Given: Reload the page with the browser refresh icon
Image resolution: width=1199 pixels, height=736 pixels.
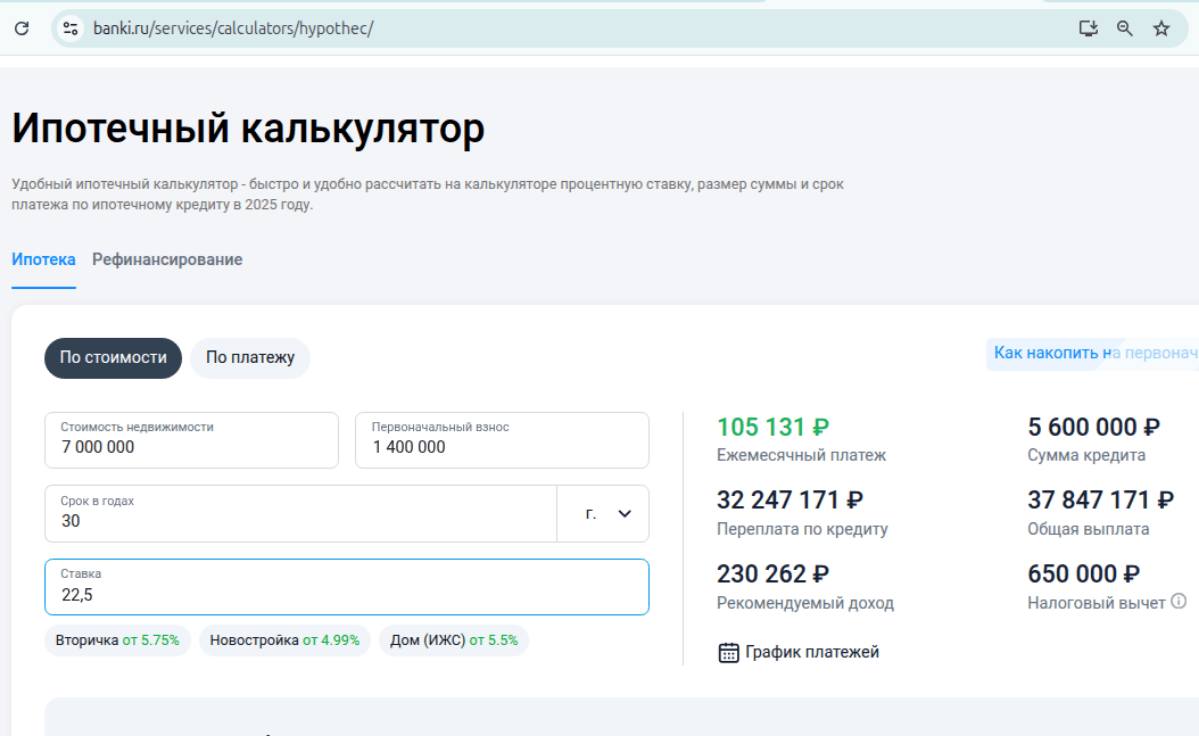Looking at the screenshot, I should coord(21,29).
